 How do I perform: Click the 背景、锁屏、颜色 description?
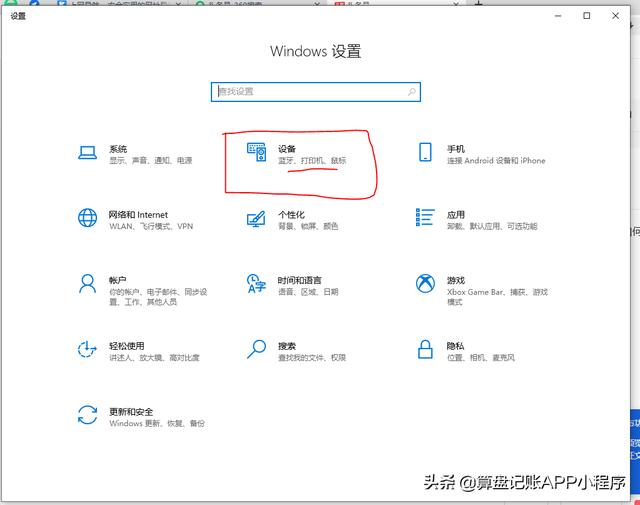coord(308,226)
